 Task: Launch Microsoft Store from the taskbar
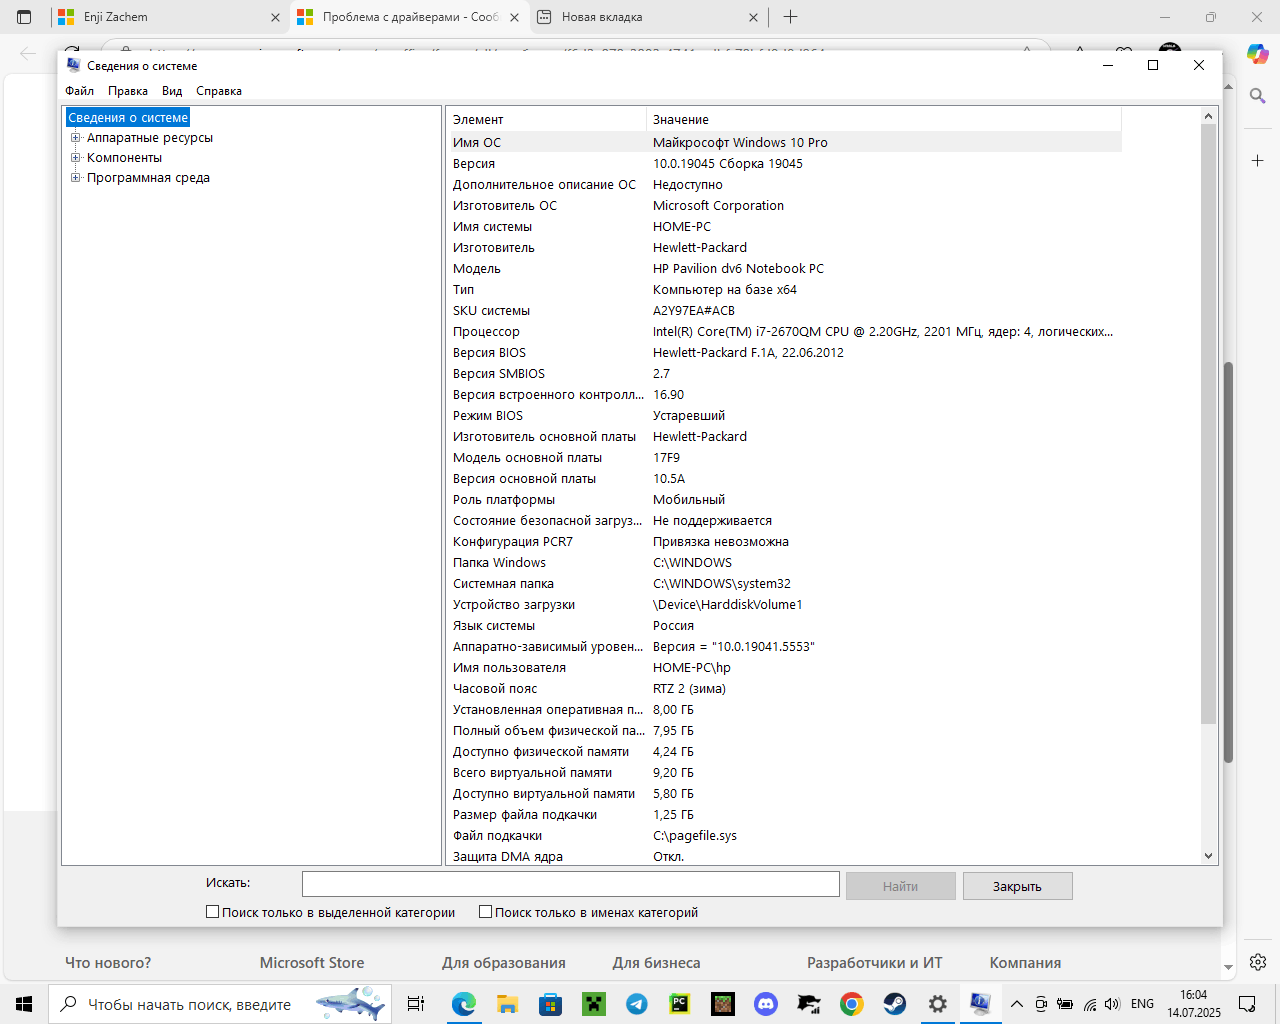point(550,1004)
